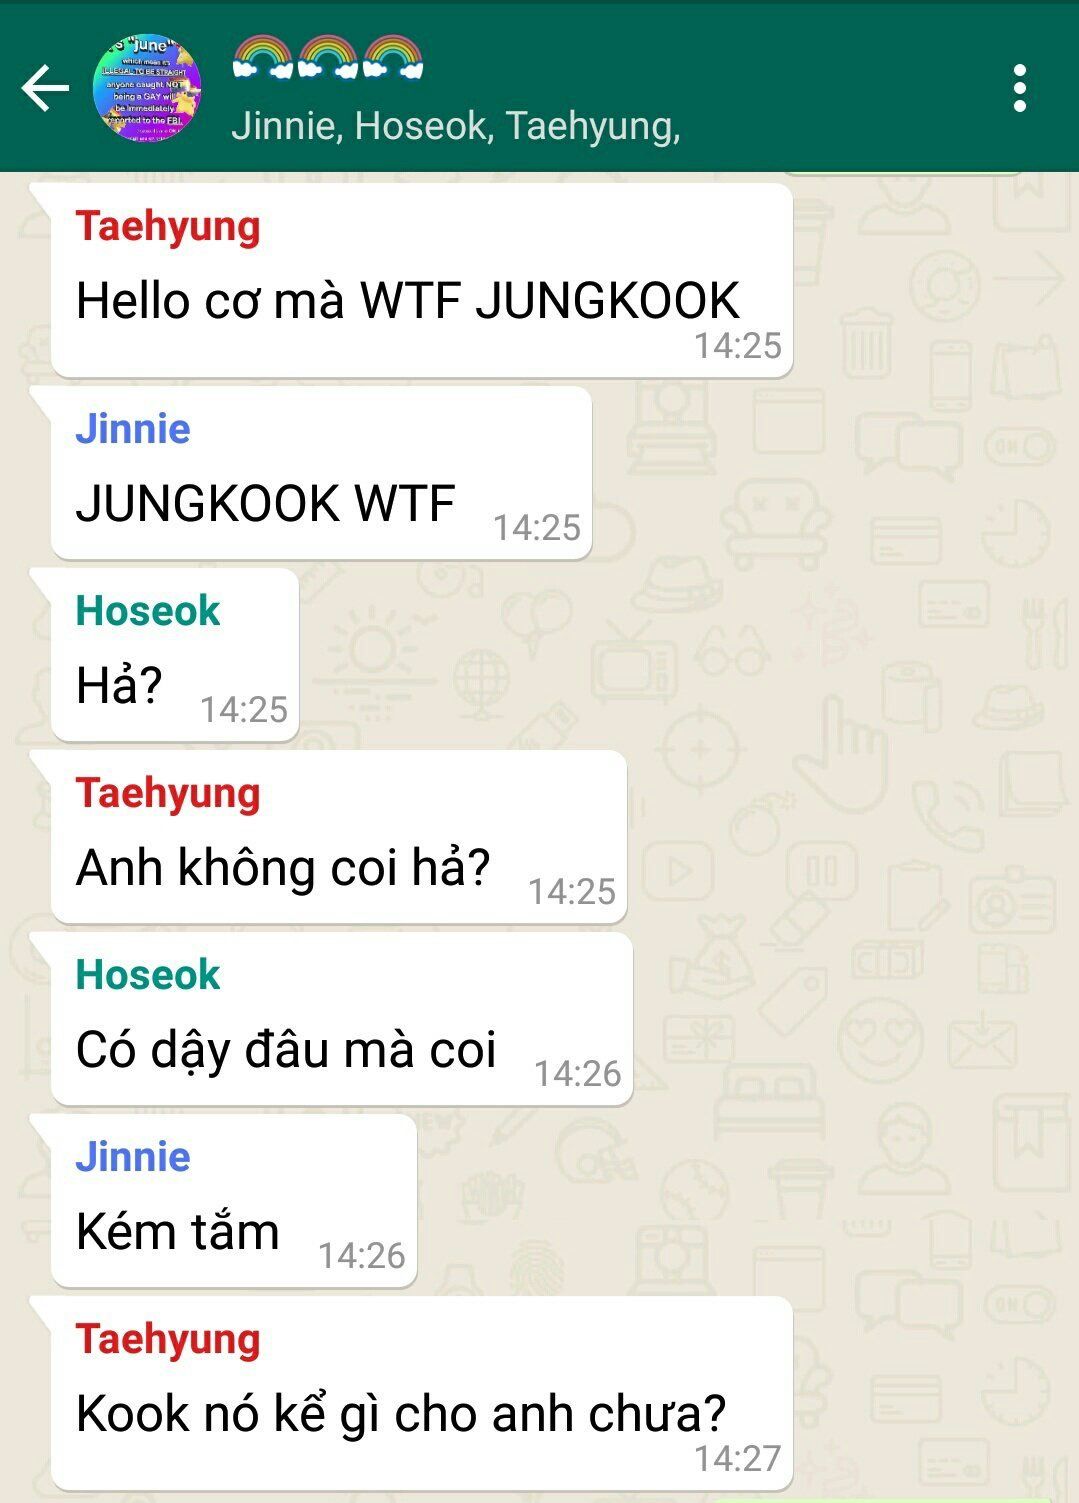This screenshot has height=1503, width=1079.
Task: Tap Jinnie's name above the 'JUNGKOOK WTF' message
Action: (x=133, y=429)
